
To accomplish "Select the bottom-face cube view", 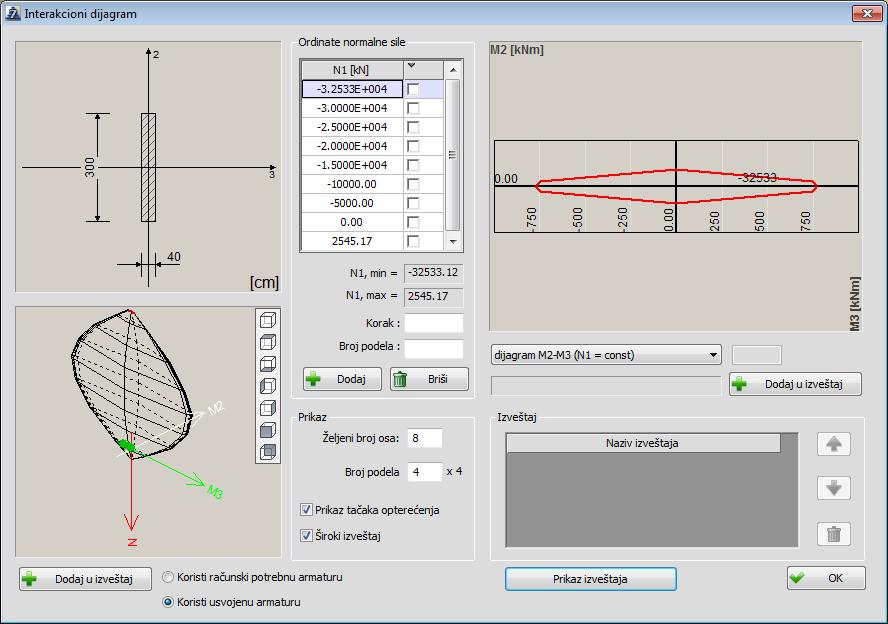I will pos(268,364).
